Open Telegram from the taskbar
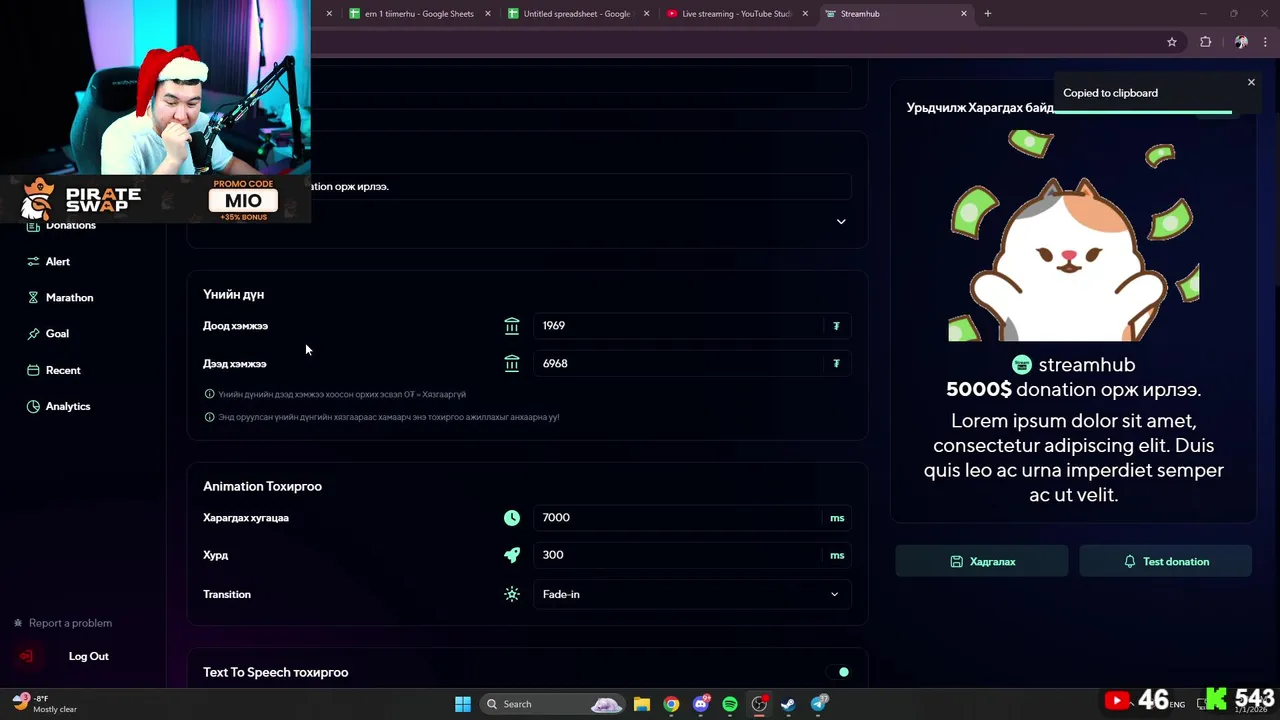This screenshot has width=1280, height=720. click(x=818, y=704)
